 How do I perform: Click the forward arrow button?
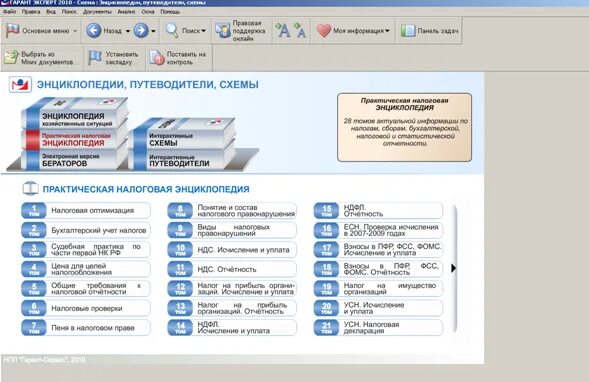click(141, 30)
